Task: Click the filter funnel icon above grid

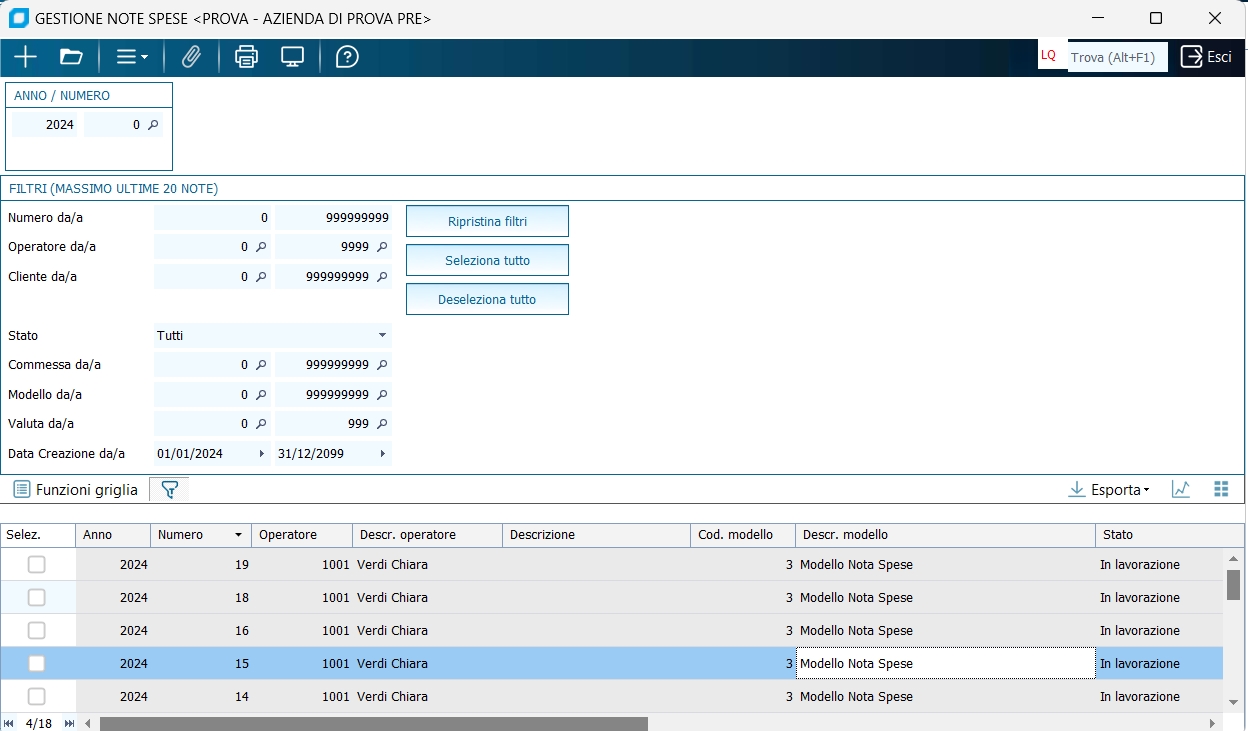Action: [x=169, y=490]
